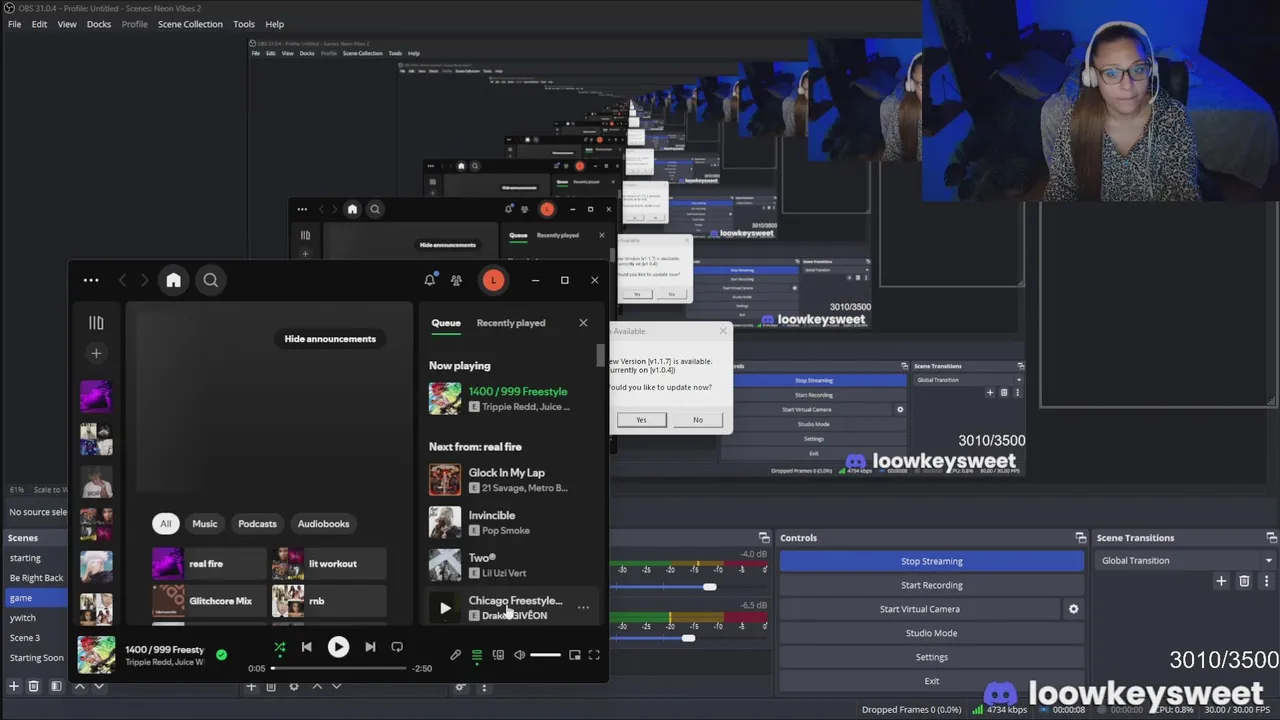Skip to next track in Spotify
The width and height of the screenshot is (1280, 720).
click(370, 647)
